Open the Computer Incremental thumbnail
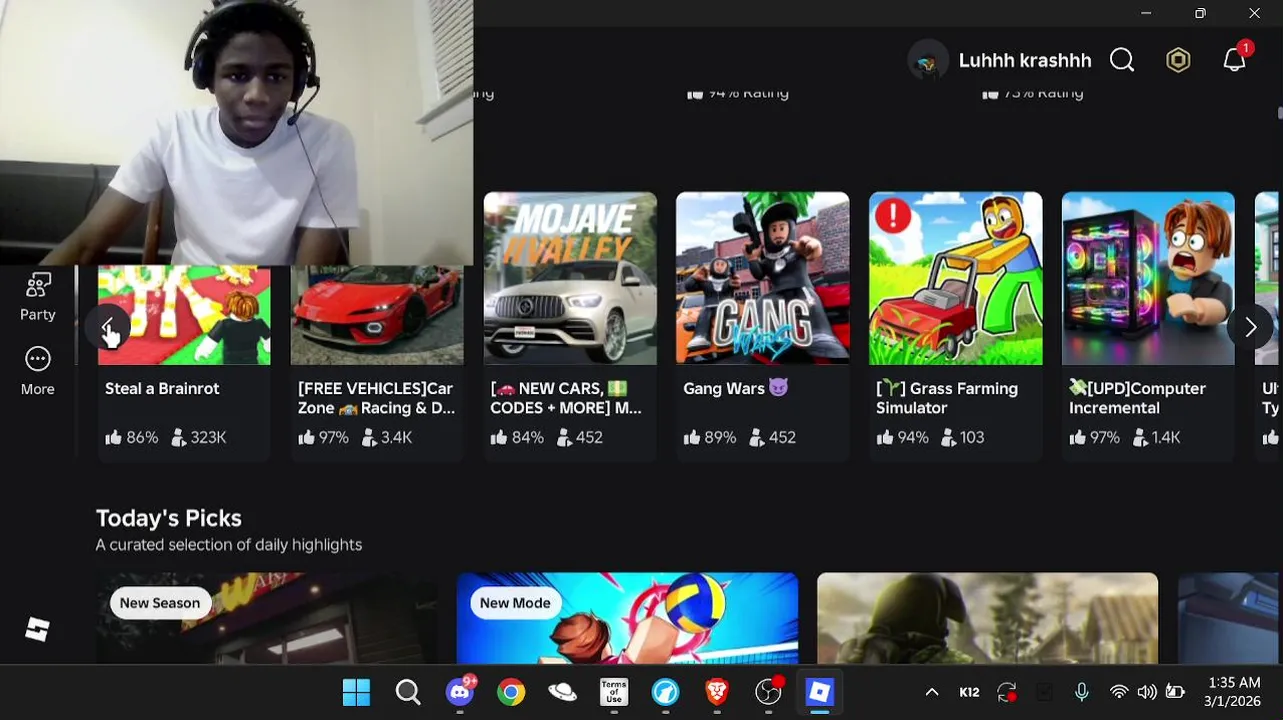This screenshot has width=1283, height=720. coord(1148,278)
